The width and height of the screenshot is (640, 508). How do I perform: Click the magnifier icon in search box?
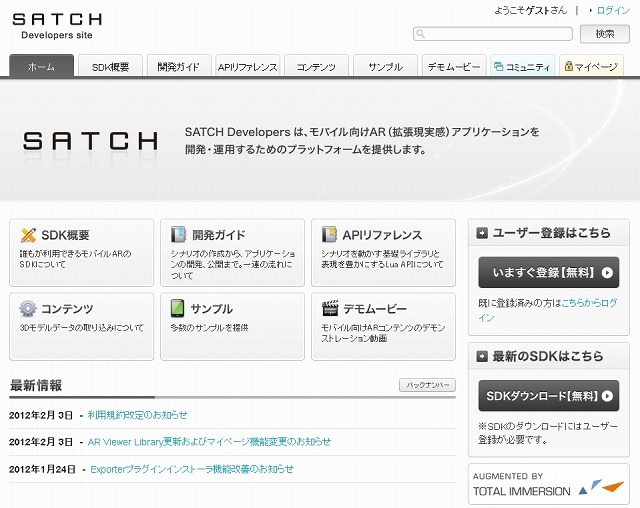pyautogui.click(x=422, y=34)
